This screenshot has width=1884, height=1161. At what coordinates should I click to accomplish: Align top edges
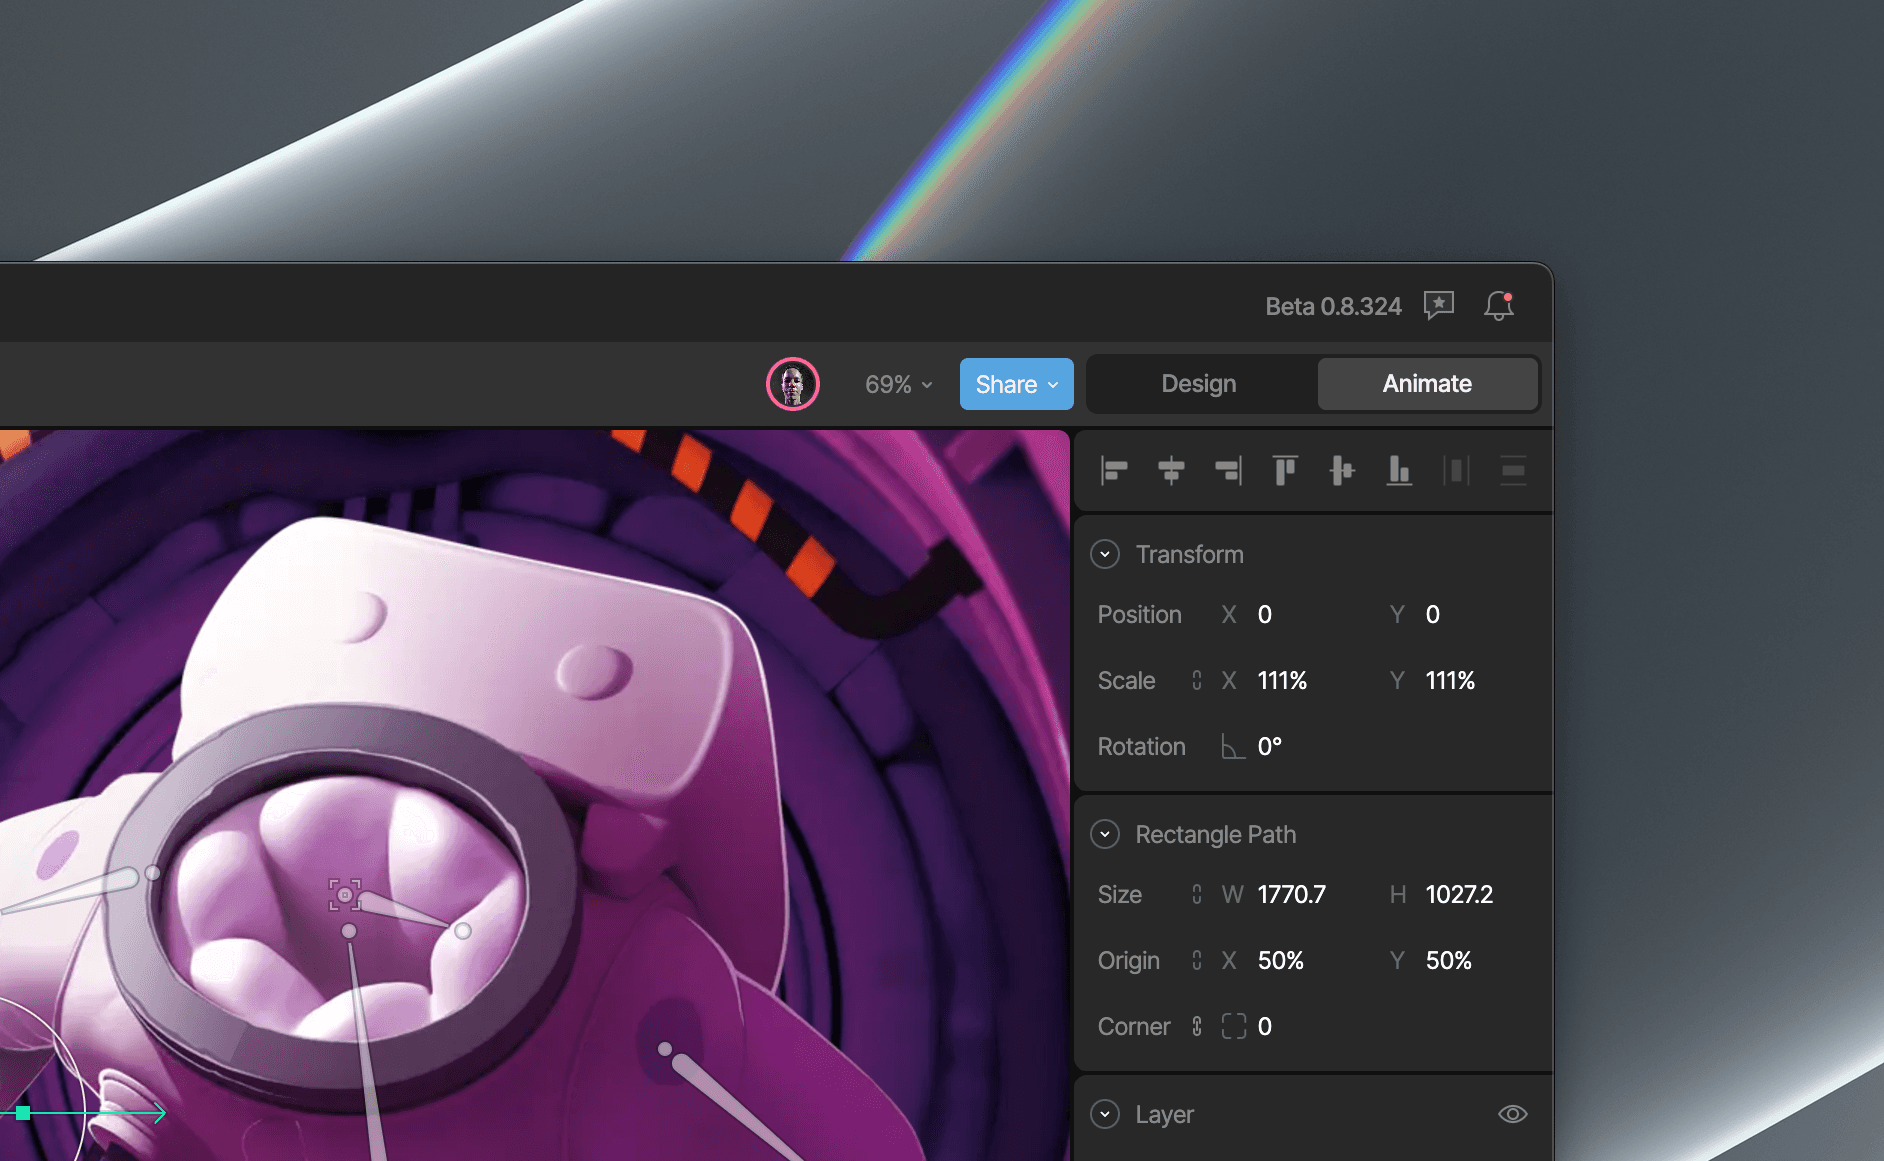[1285, 470]
